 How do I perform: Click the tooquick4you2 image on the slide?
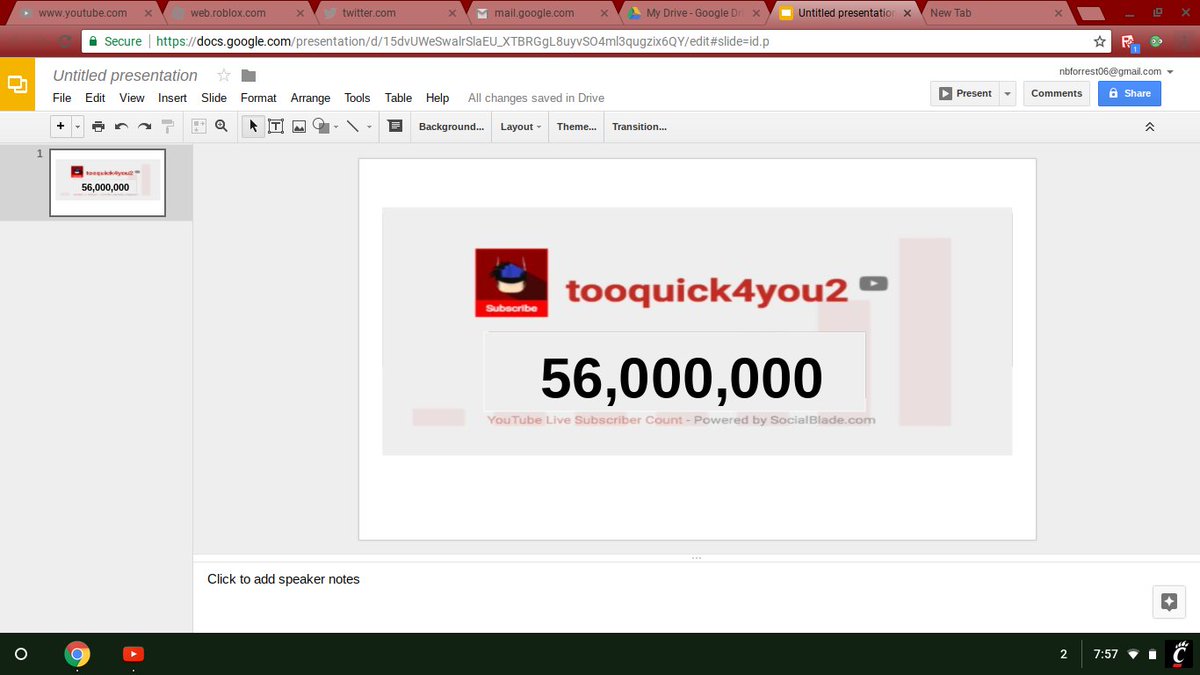tap(697, 331)
